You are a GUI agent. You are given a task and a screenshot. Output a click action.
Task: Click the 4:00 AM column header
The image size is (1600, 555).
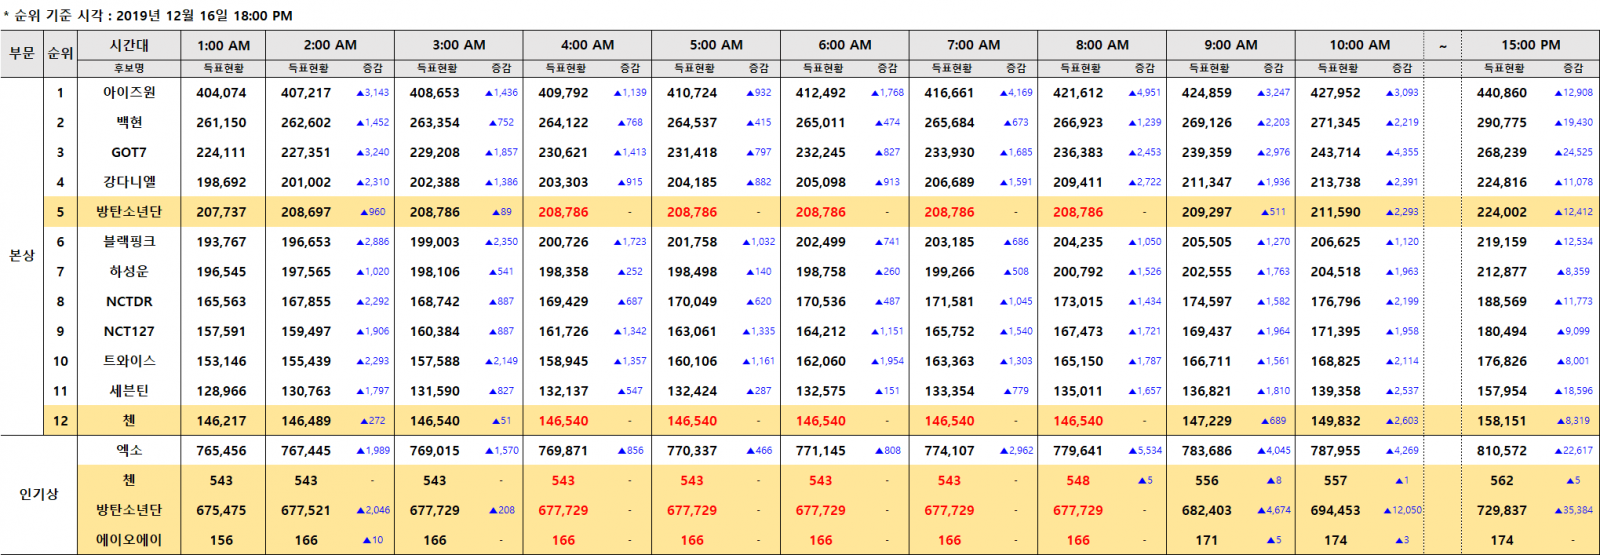pos(587,45)
